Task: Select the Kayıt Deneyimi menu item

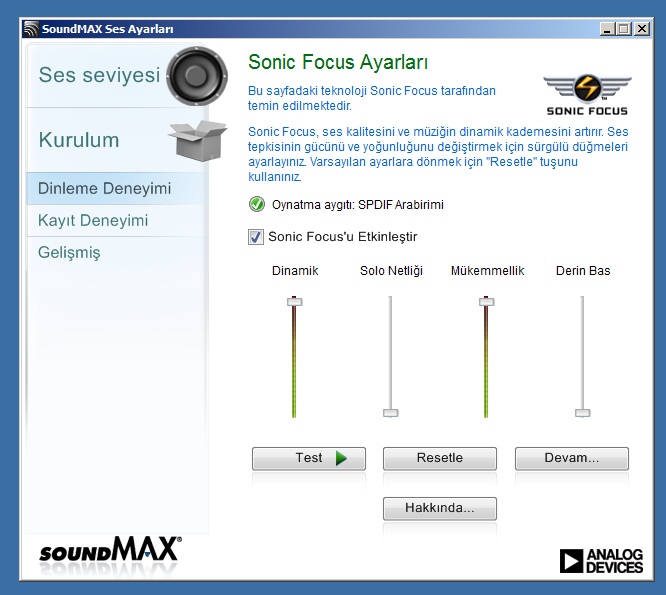Action: [117, 220]
